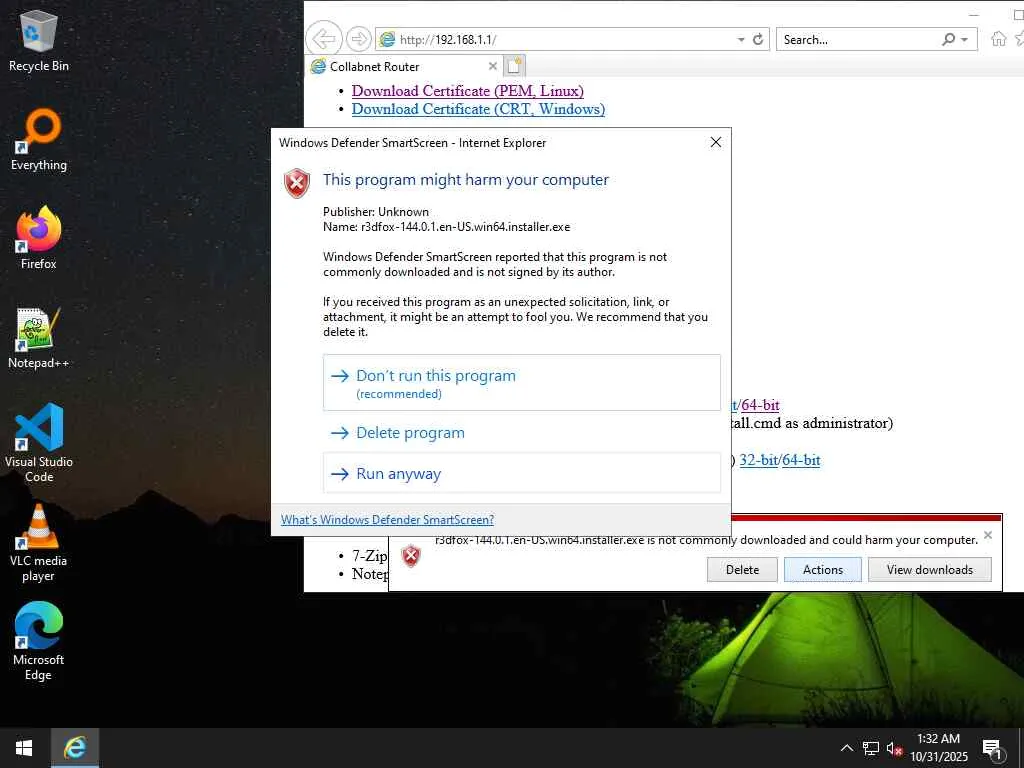Click the search magnifier icon

tap(948, 39)
